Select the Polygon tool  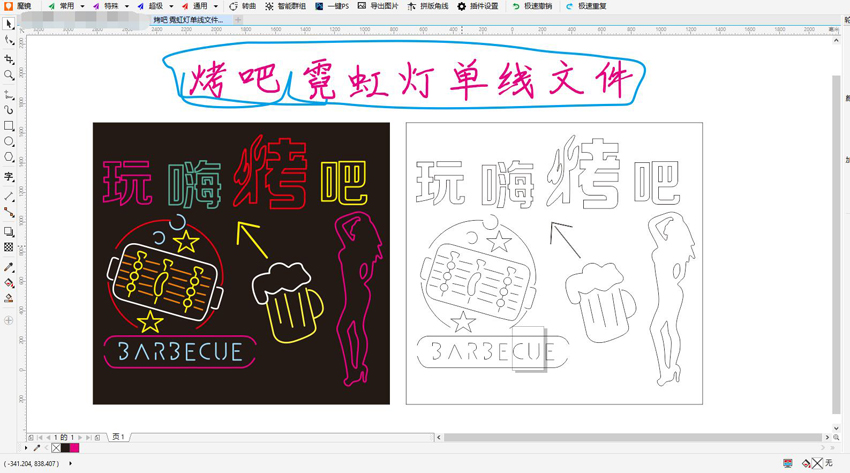point(9,157)
